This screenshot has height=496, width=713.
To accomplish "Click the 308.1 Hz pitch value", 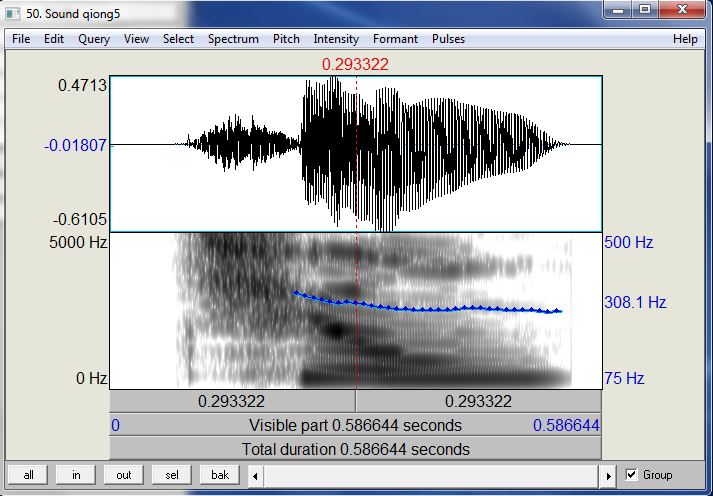I will coord(635,302).
